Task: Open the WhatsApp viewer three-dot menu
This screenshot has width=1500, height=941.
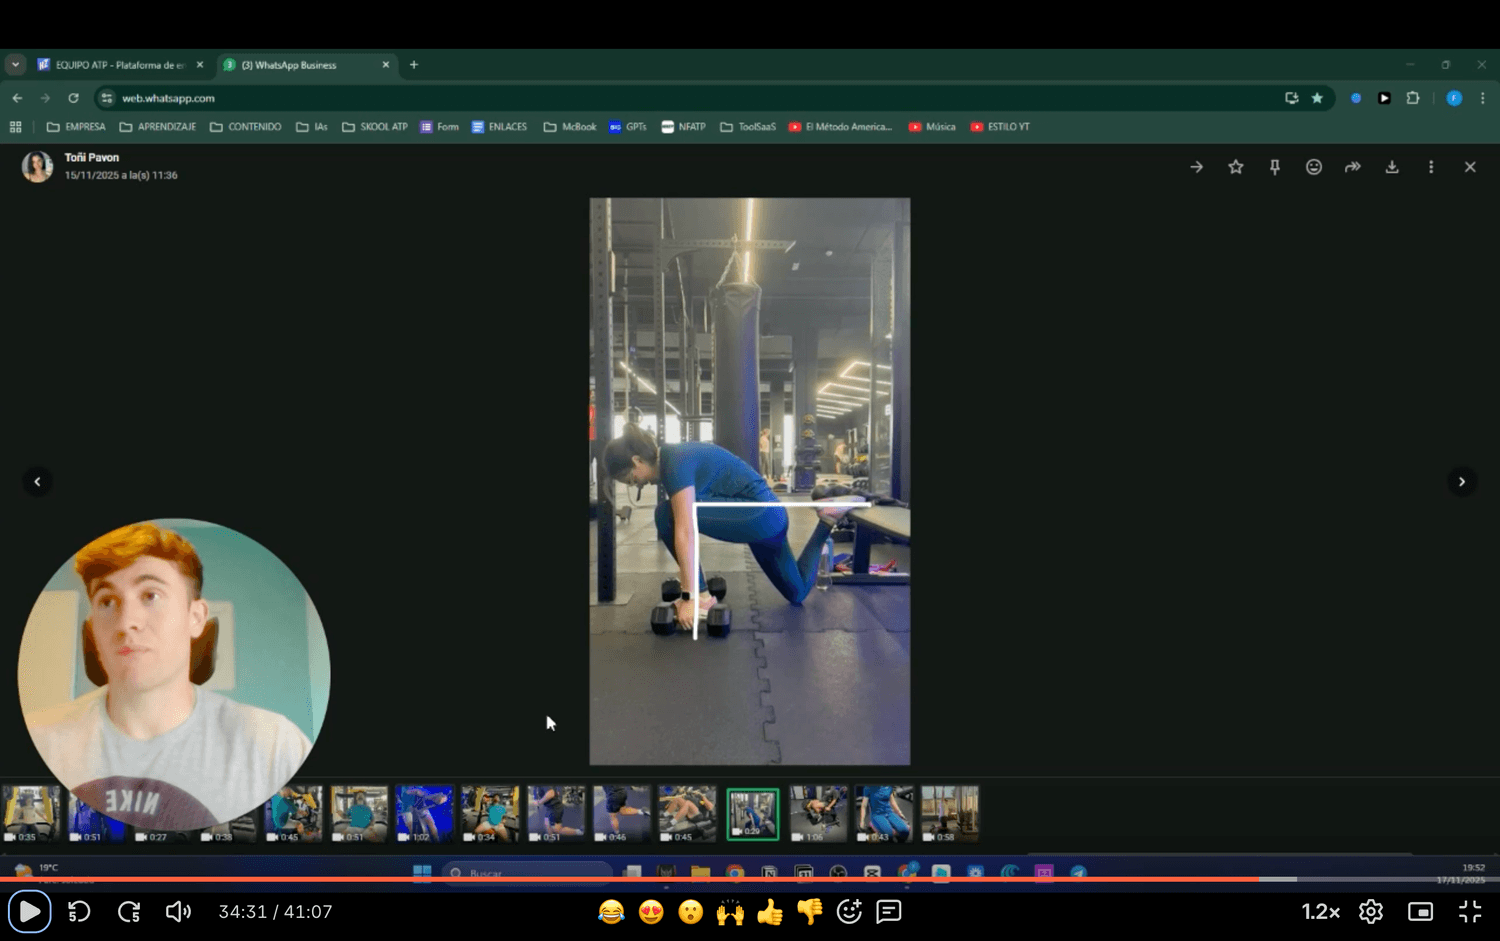Action: pos(1430,167)
